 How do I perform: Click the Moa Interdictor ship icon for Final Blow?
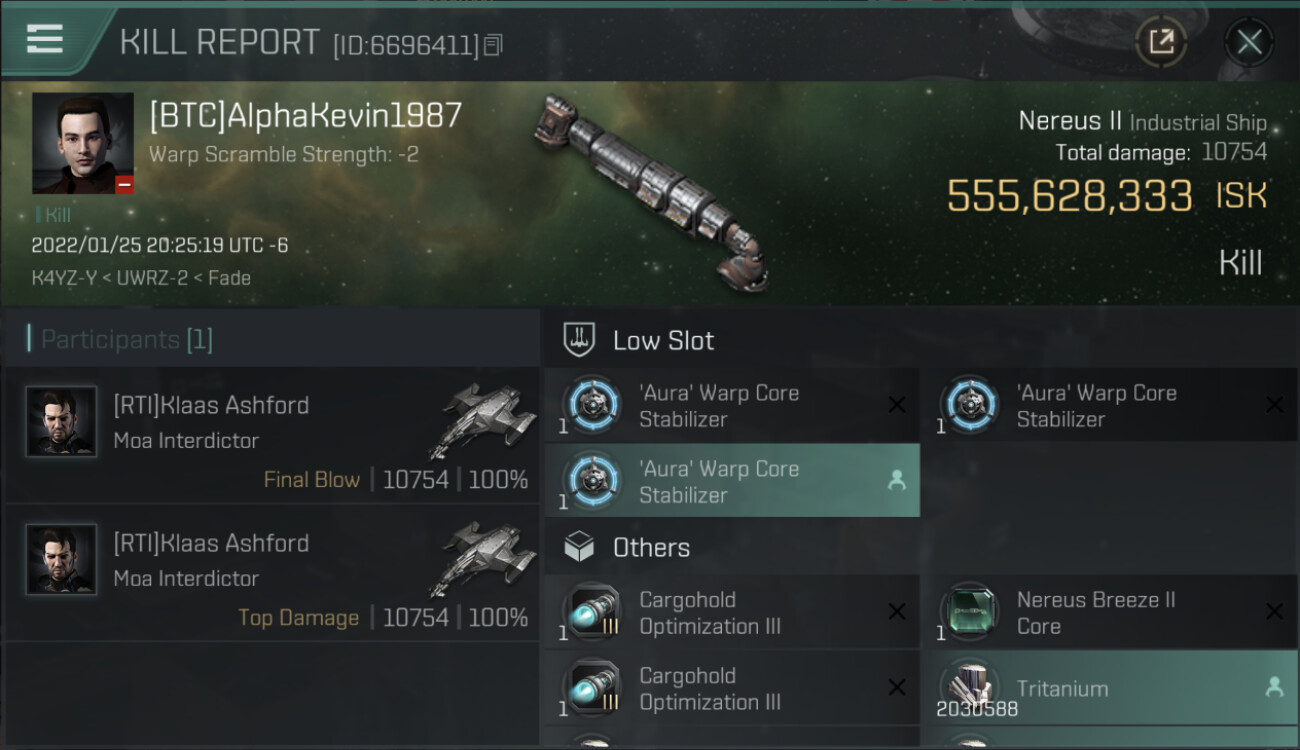point(482,419)
